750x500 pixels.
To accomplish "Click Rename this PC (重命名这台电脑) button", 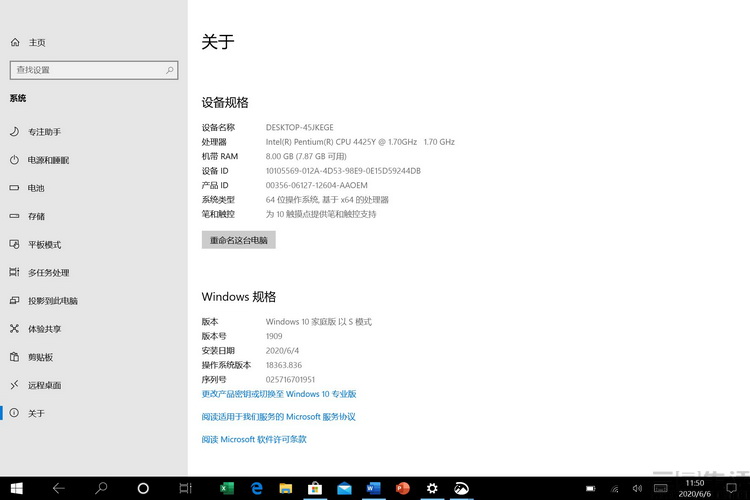I will [239, 240].
